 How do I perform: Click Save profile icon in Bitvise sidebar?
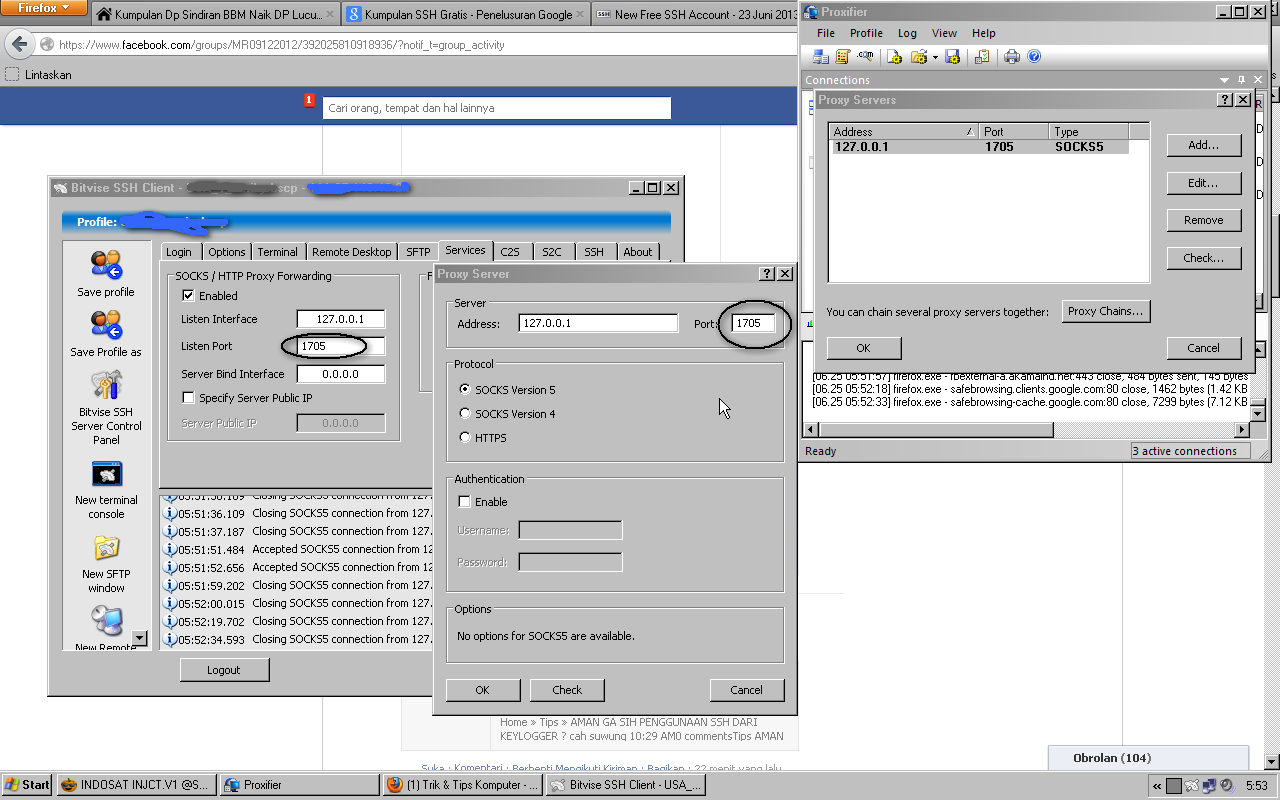pos(106,266)
